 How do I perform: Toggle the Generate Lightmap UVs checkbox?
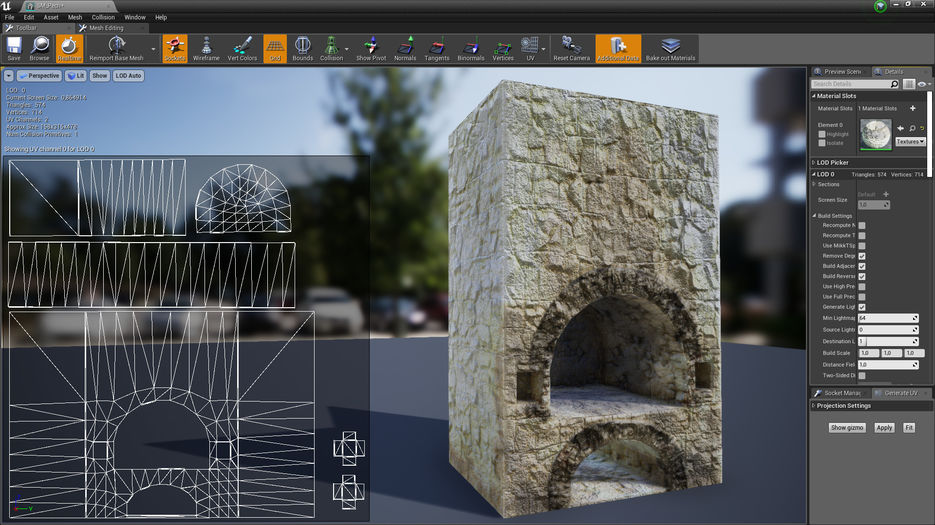pos(862,307)
